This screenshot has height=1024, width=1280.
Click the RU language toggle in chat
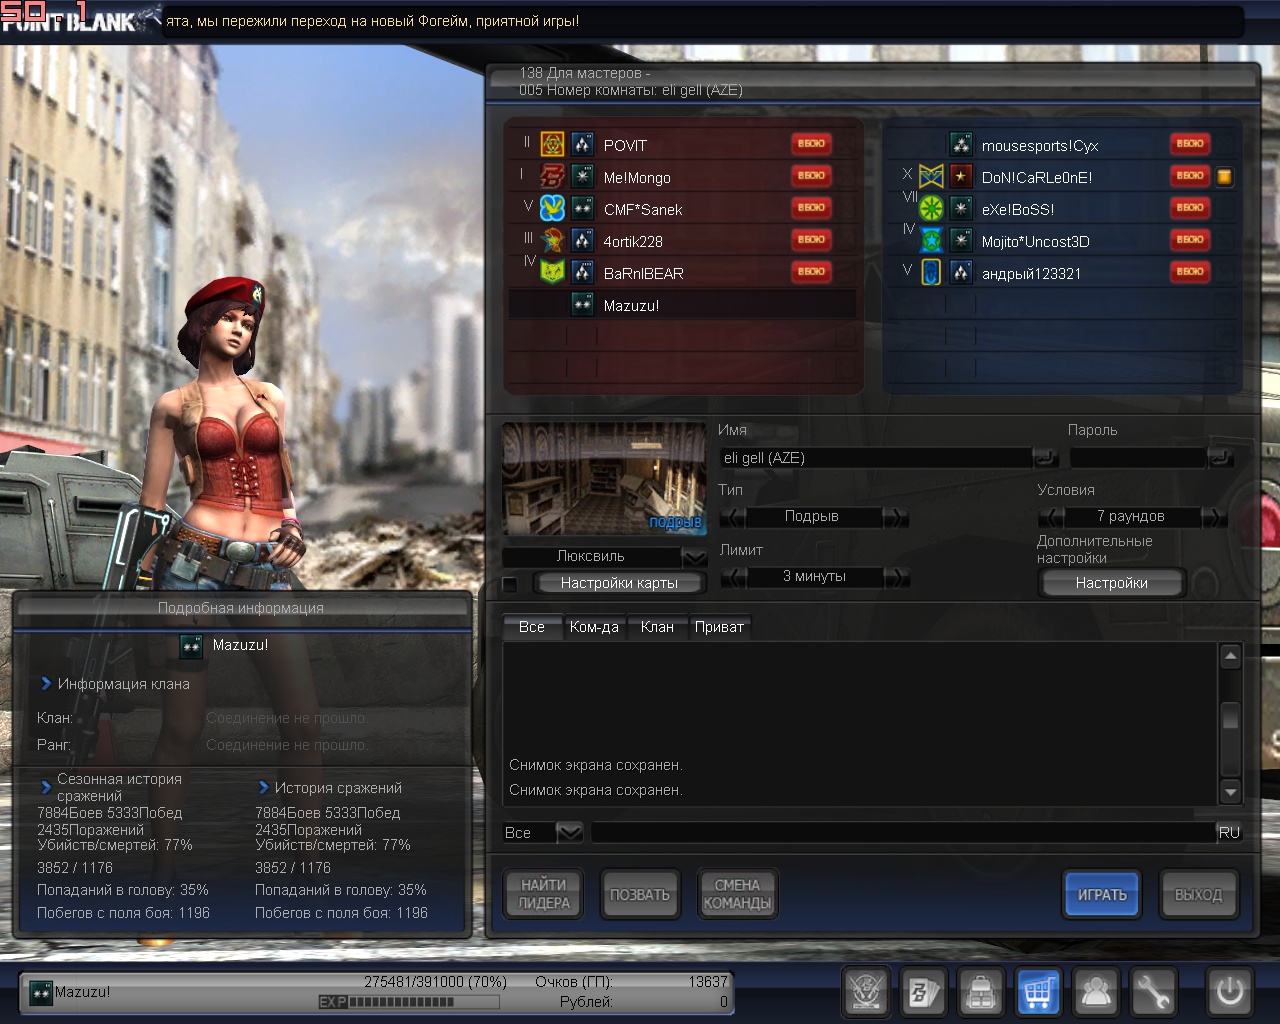1229,832
